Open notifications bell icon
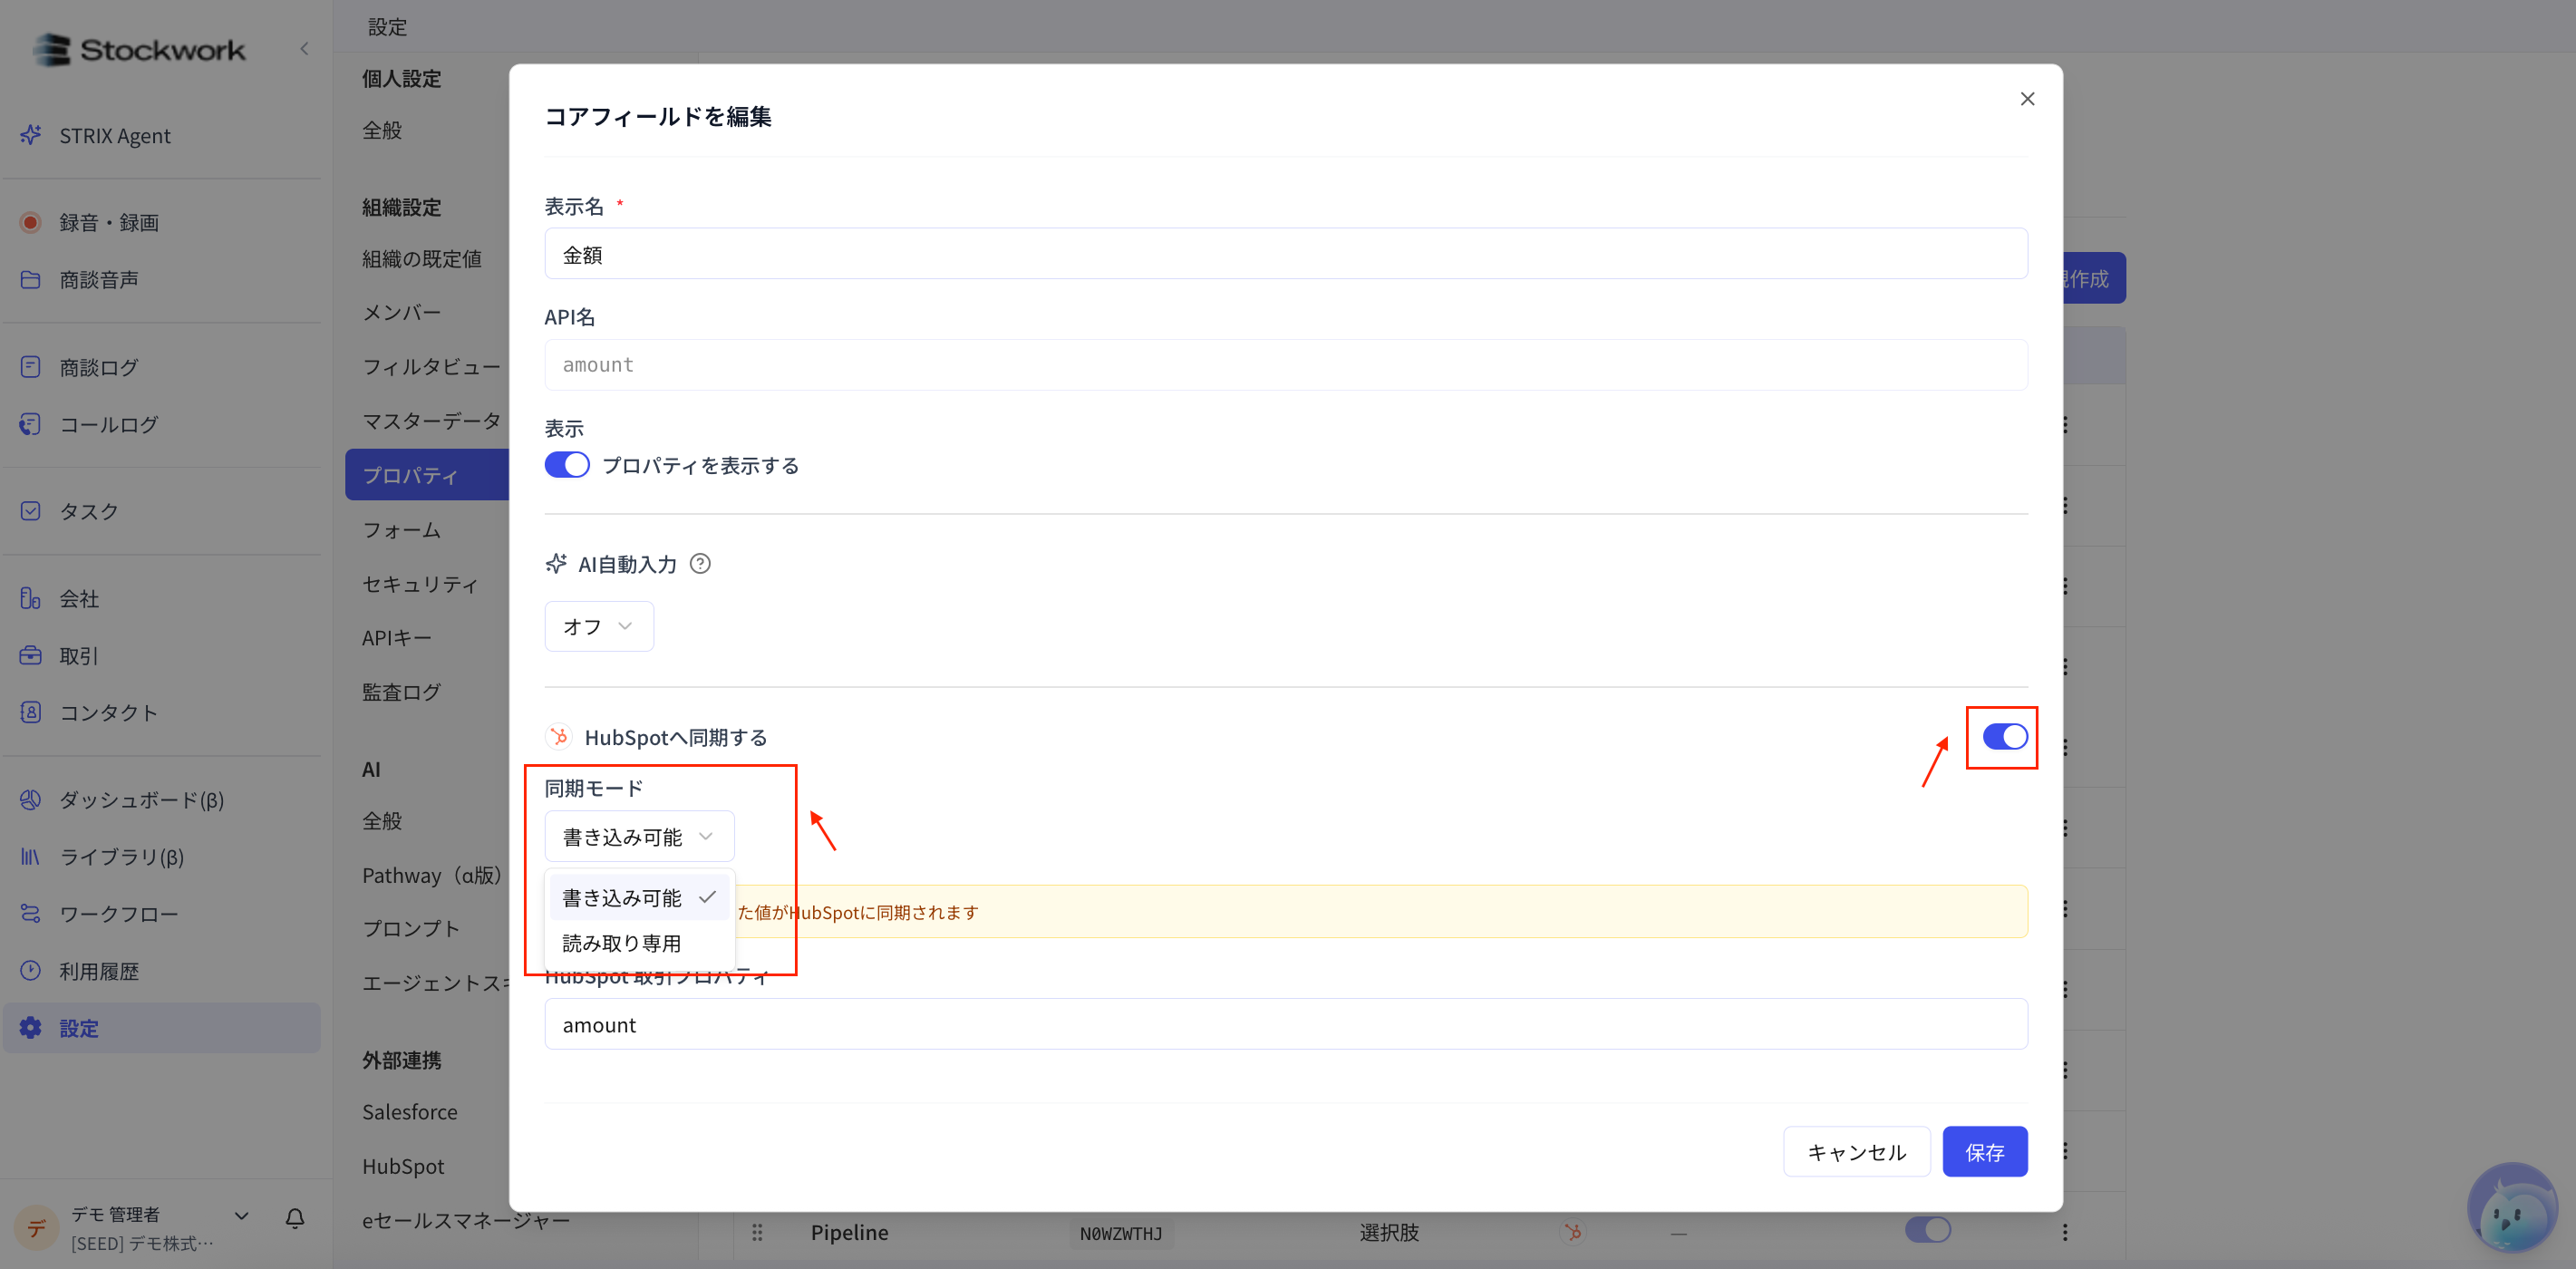2576x1269 pixels. click(x=295, y=1217)
